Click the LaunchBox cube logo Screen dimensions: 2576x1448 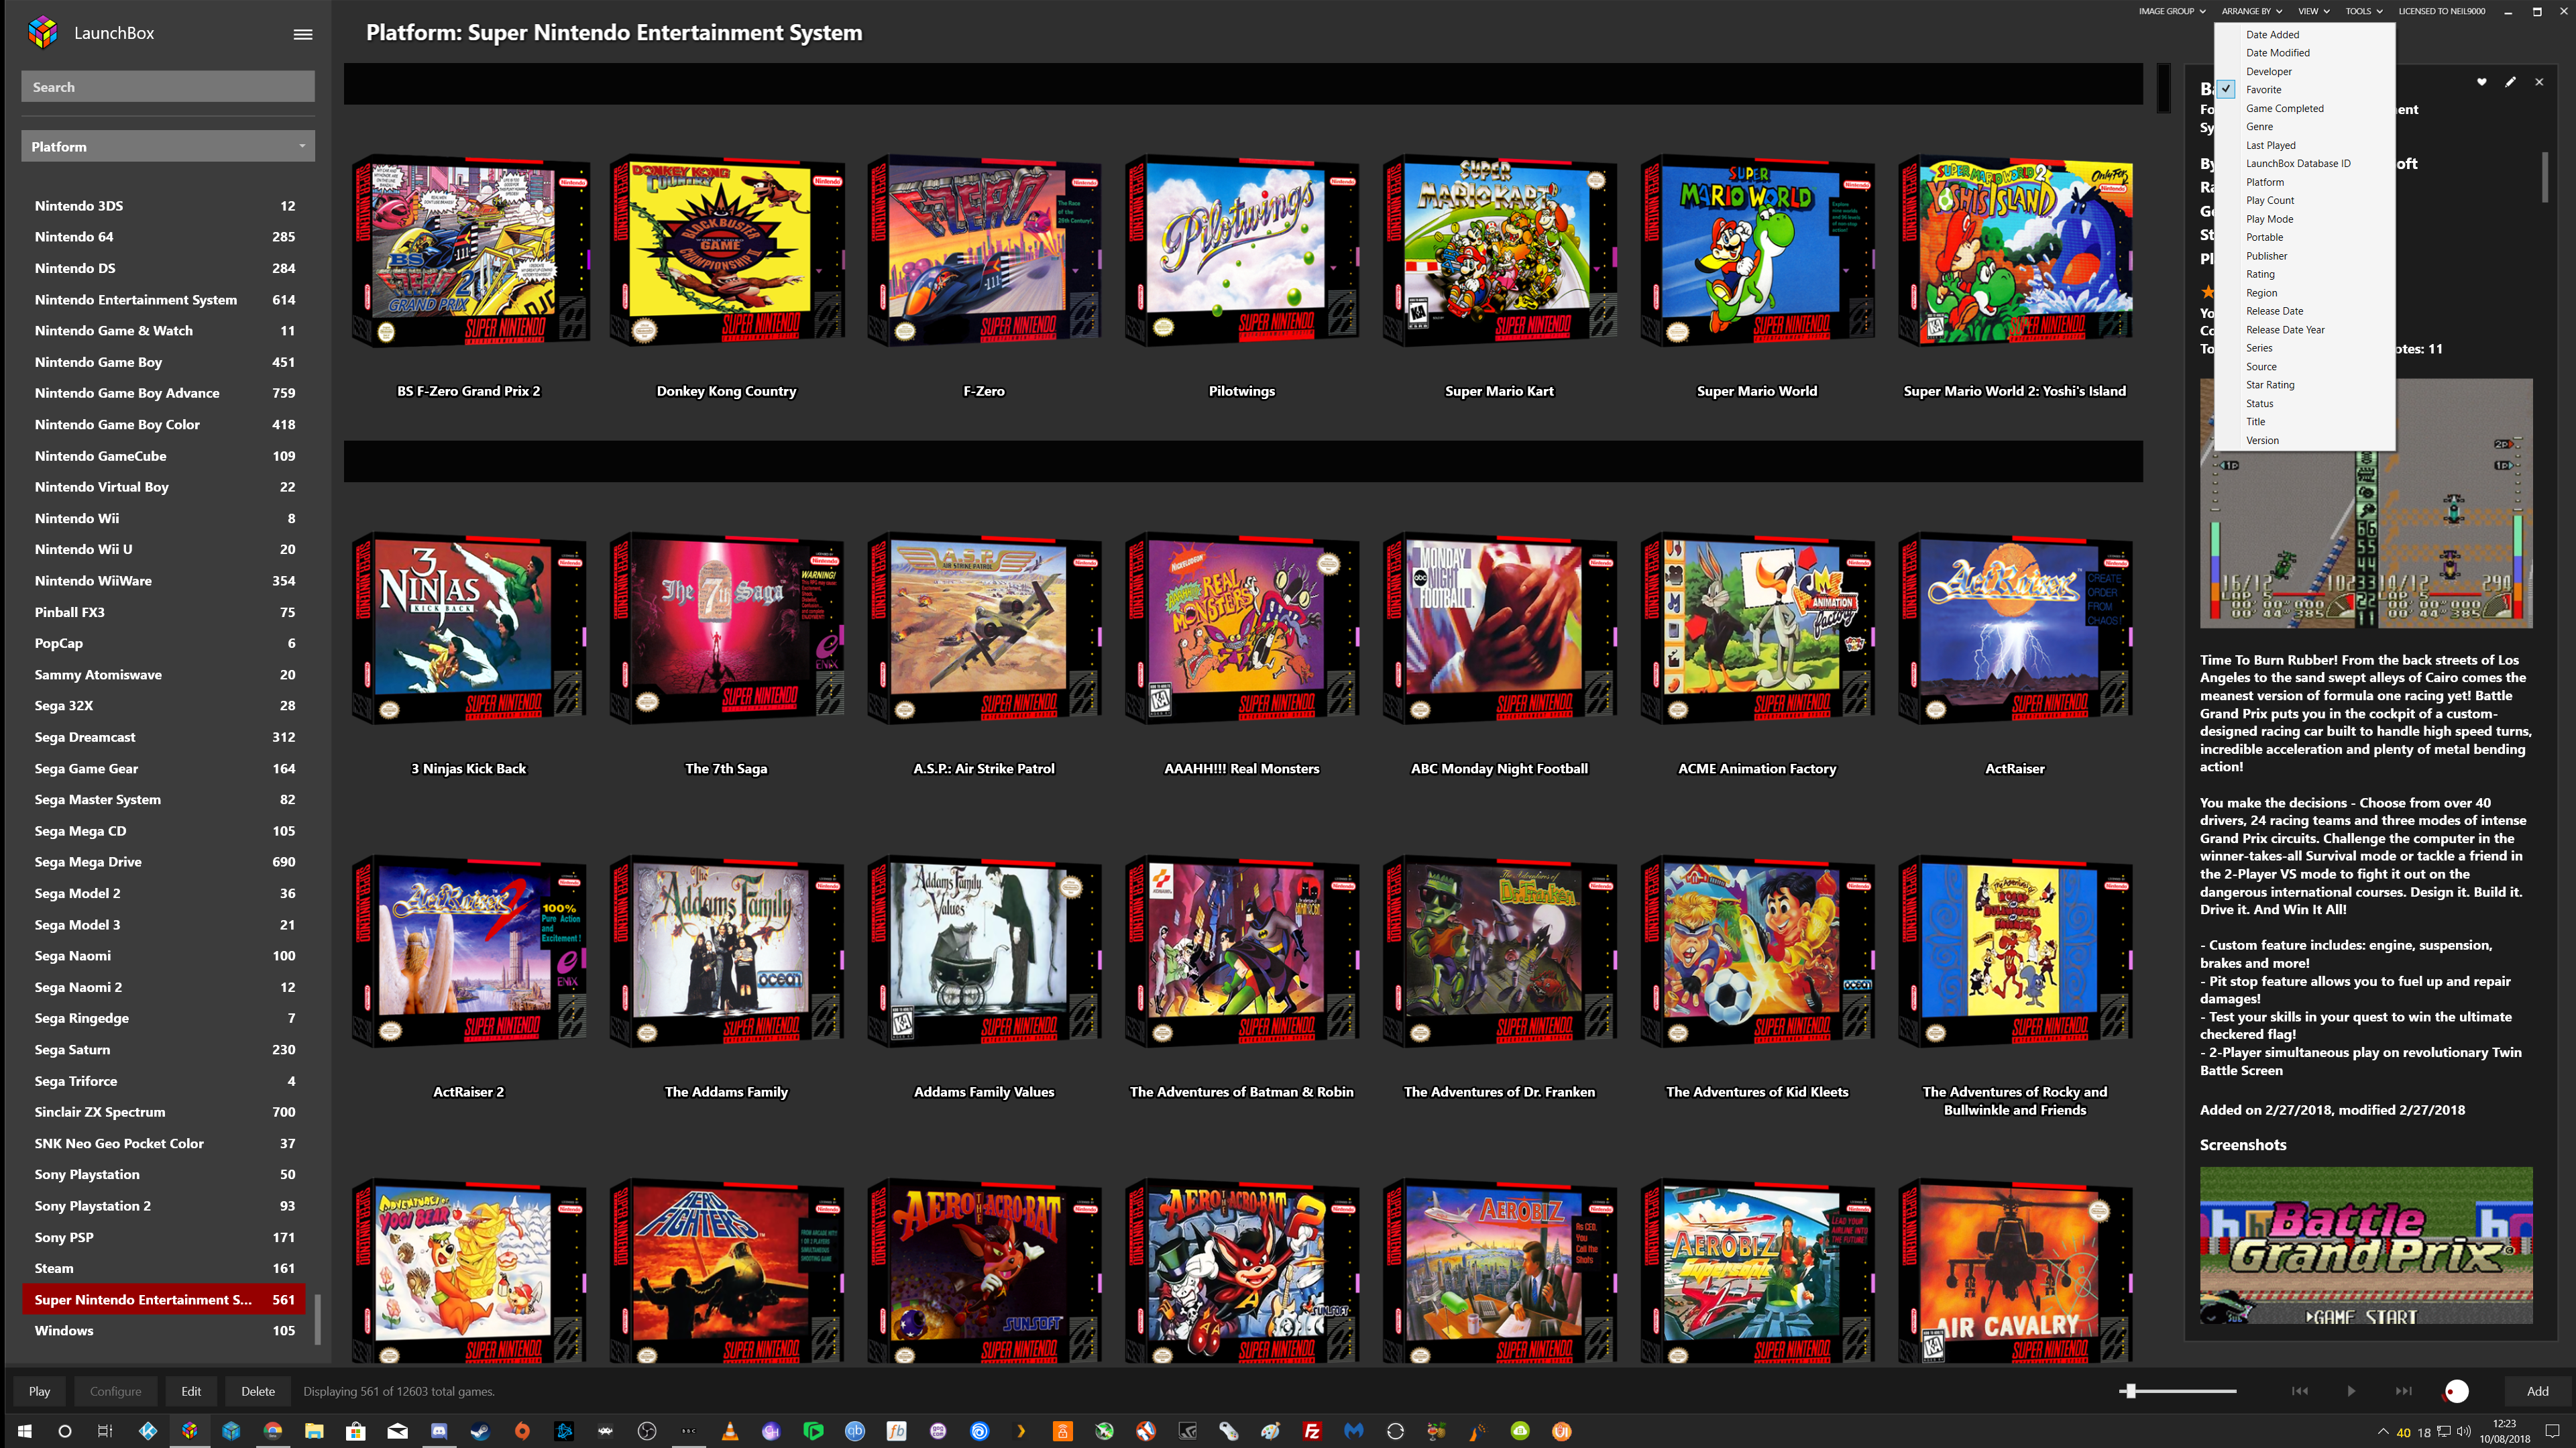click(x=42, y=33)
